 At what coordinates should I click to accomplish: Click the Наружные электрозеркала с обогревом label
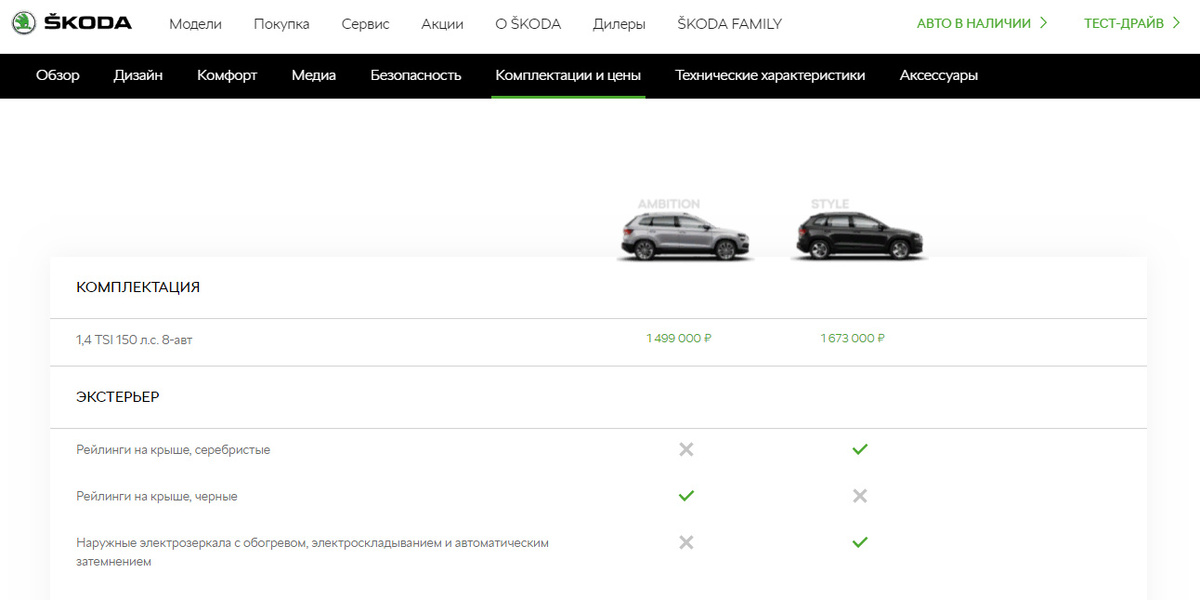pos(312,552)
